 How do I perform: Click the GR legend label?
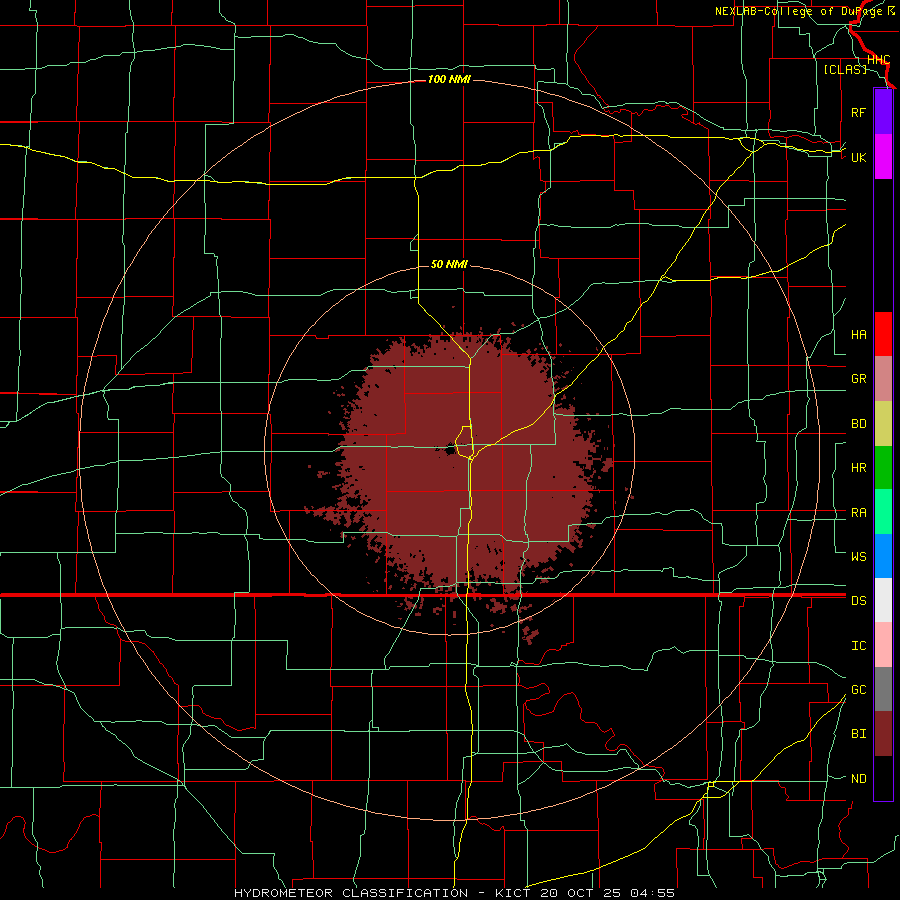click(x=859, y=379)
